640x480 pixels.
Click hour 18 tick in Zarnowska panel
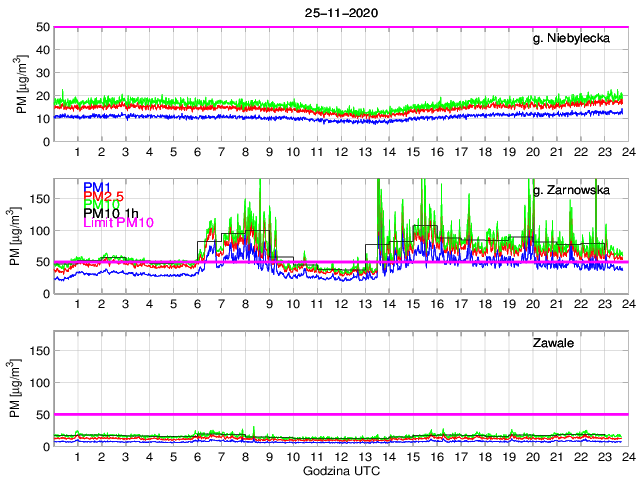pyautogui.click(x=484, y=304)
